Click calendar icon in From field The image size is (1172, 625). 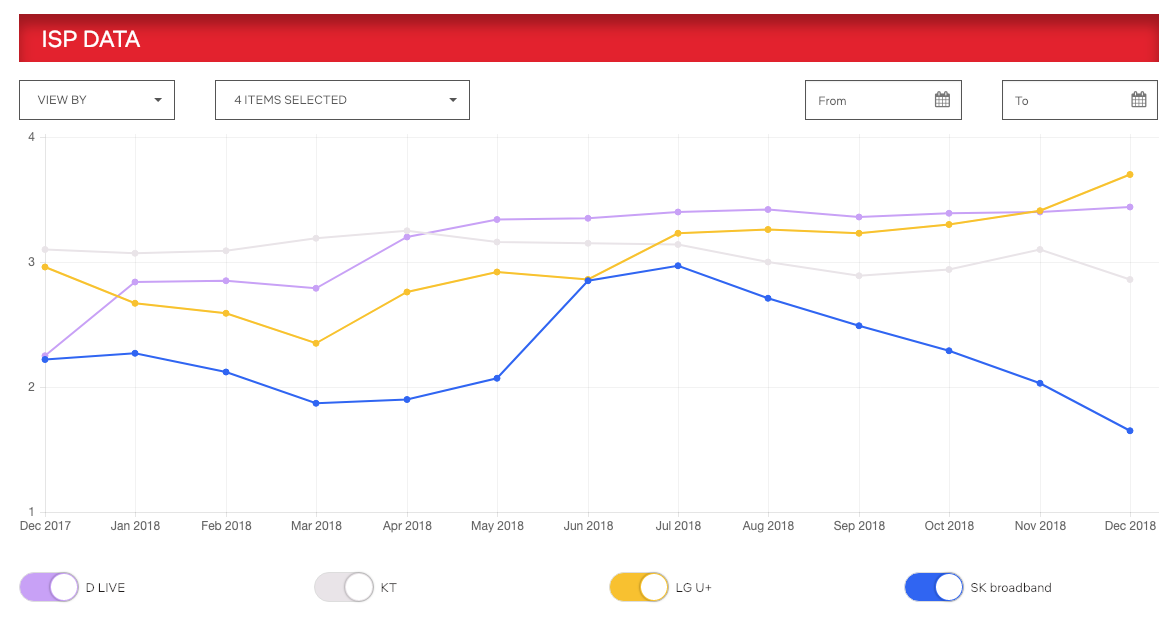(941, 100)
